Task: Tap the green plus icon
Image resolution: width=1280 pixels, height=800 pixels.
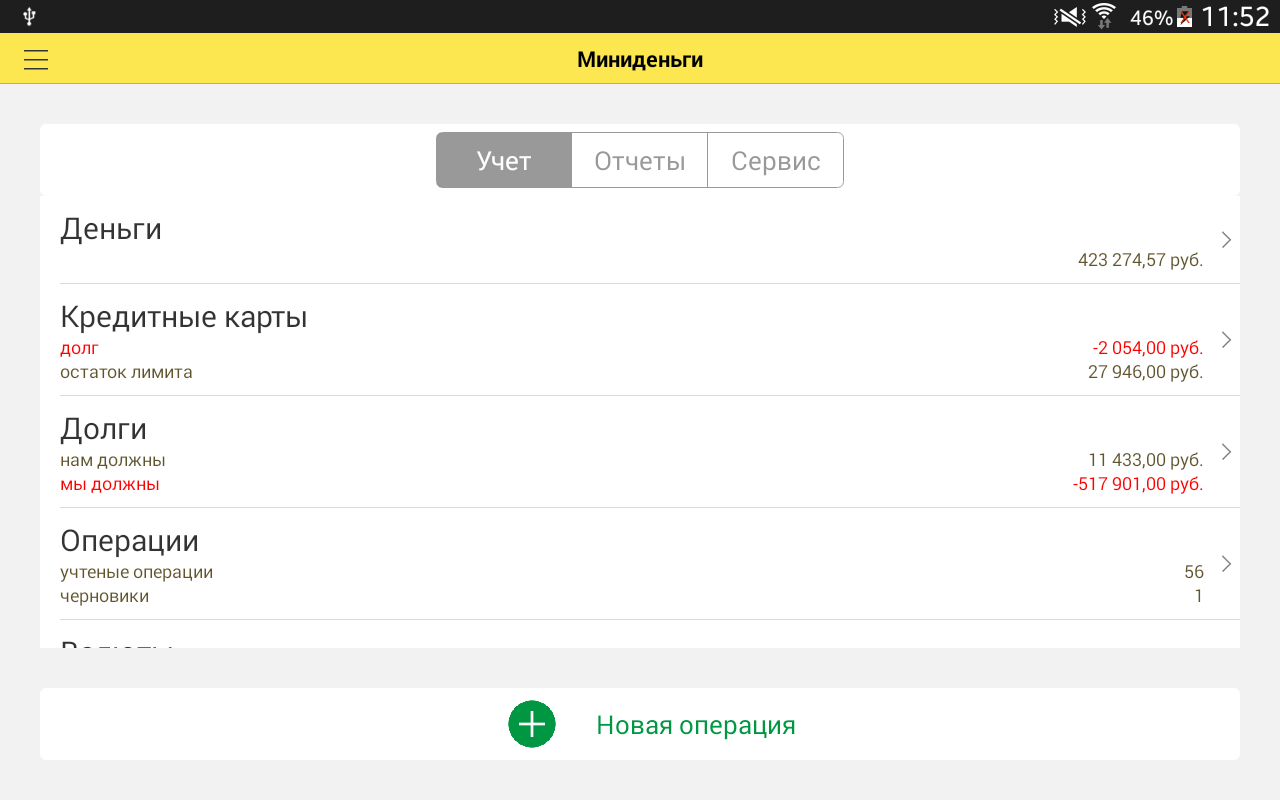Action: tap(532, 724)
